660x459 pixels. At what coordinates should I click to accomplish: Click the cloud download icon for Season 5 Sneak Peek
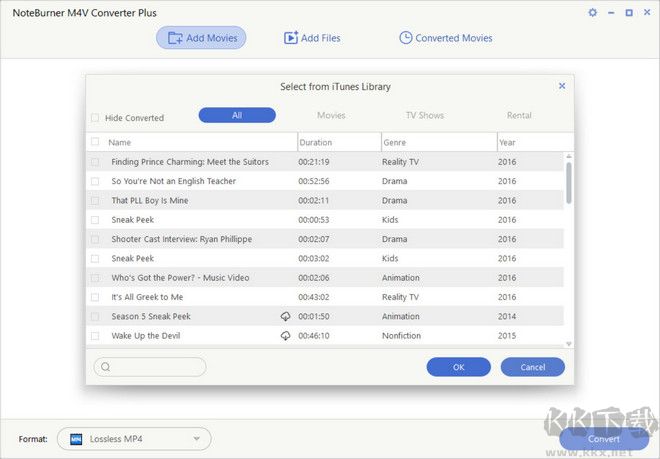tap(285, 317)
